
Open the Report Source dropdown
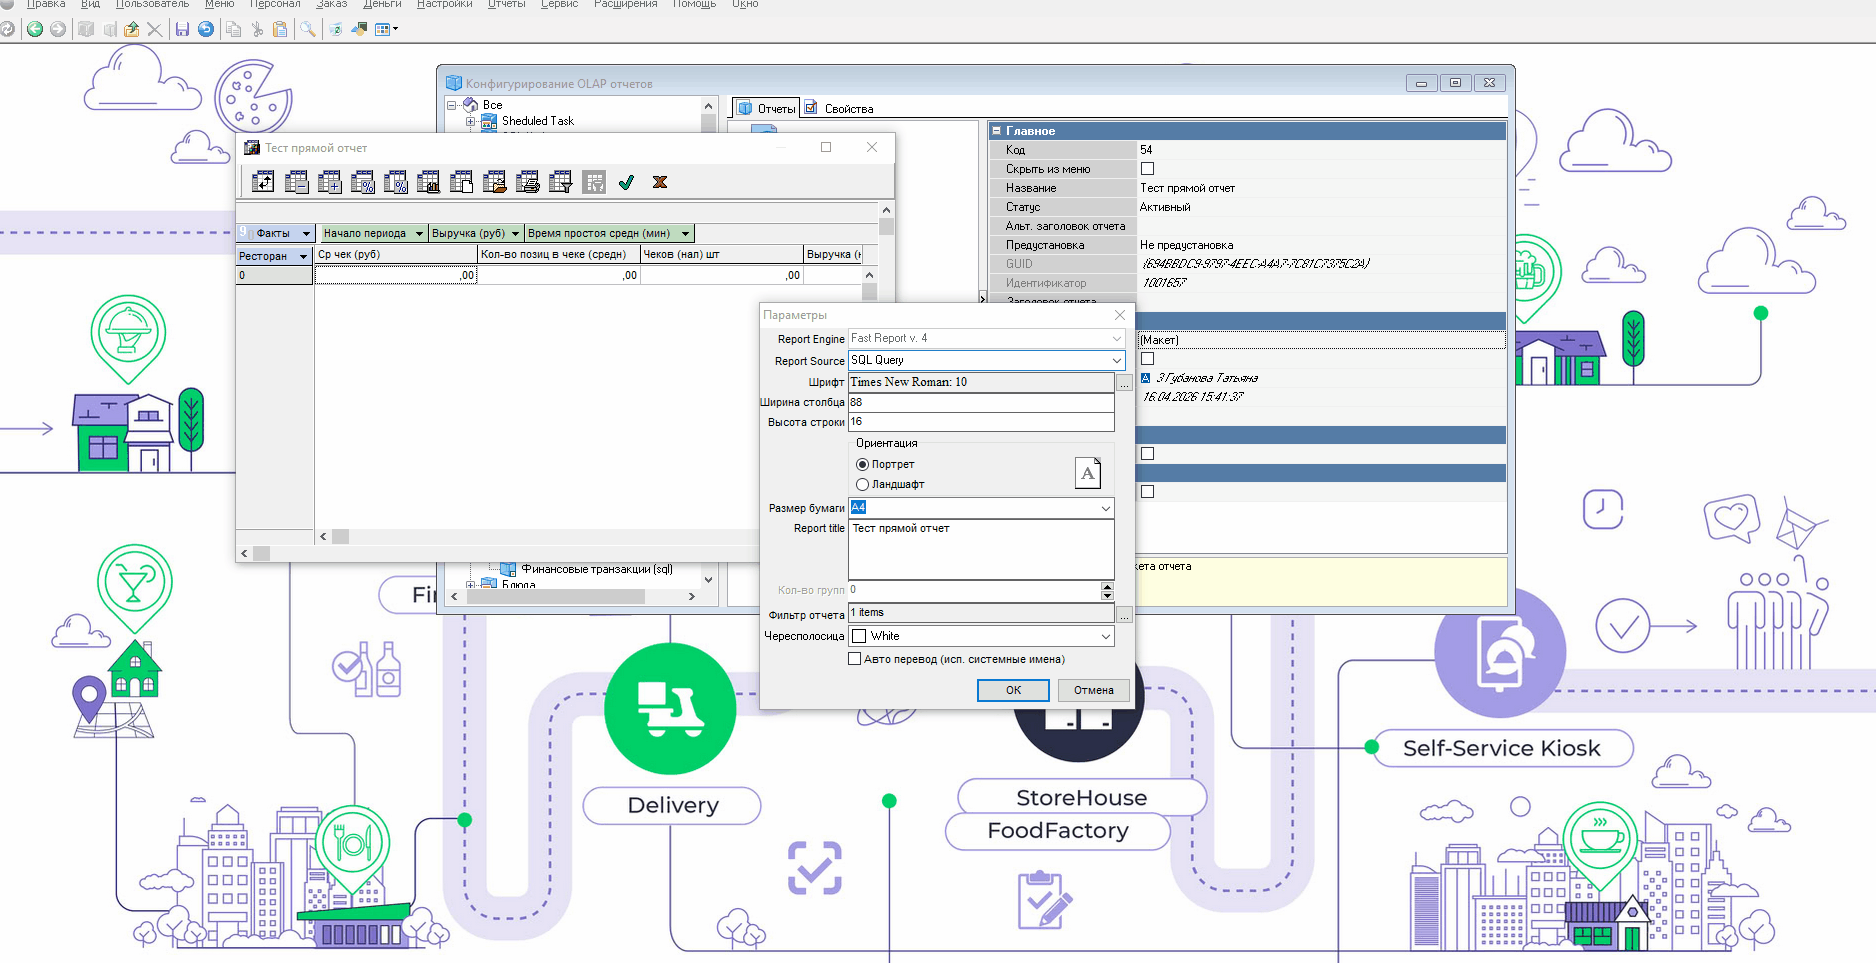[1116, 360]
